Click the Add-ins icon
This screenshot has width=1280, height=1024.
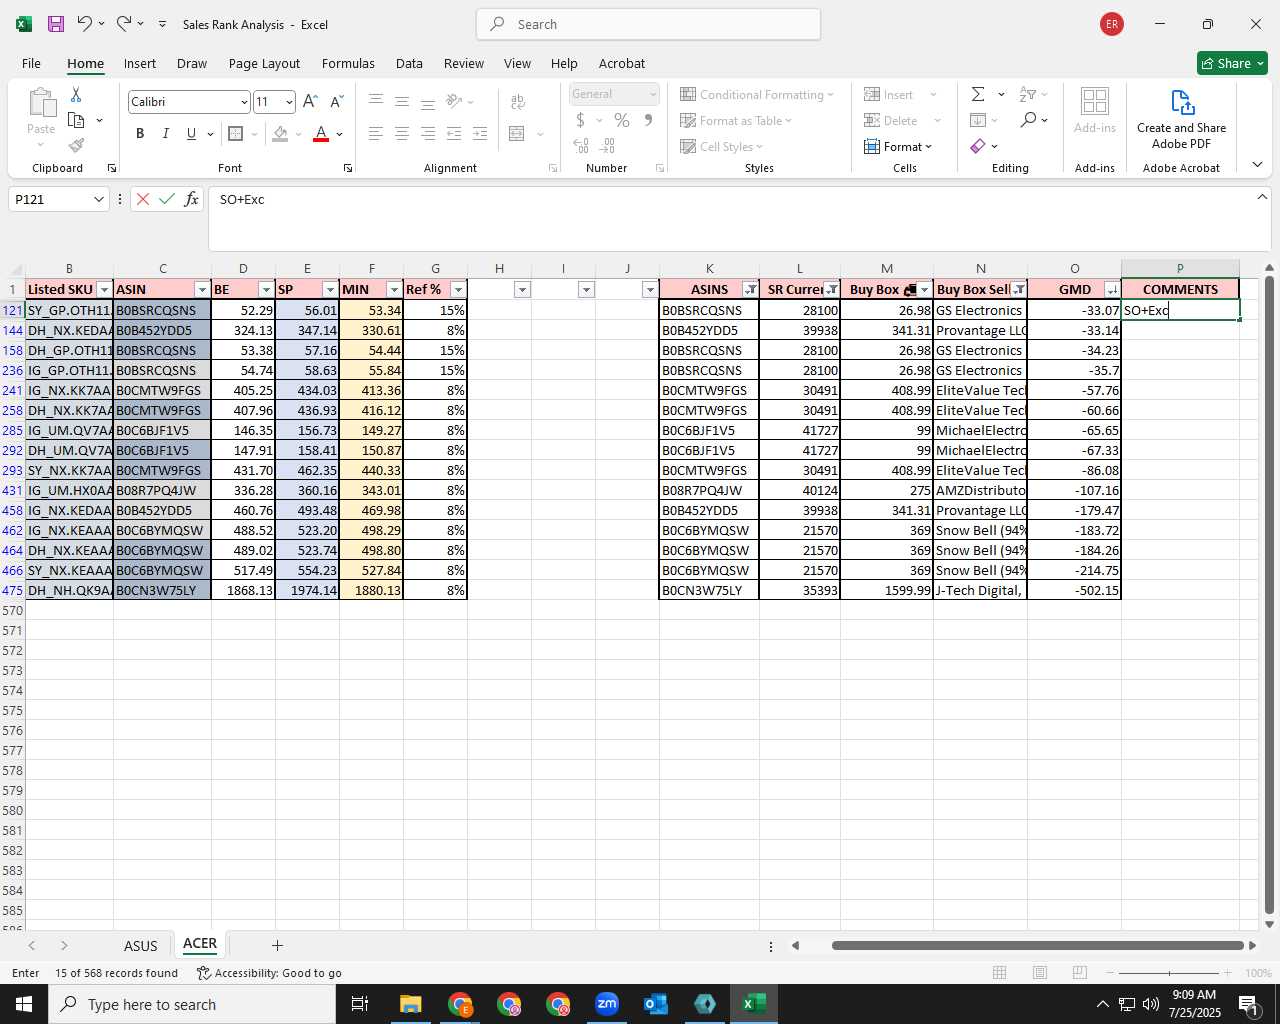point(1095,109)
